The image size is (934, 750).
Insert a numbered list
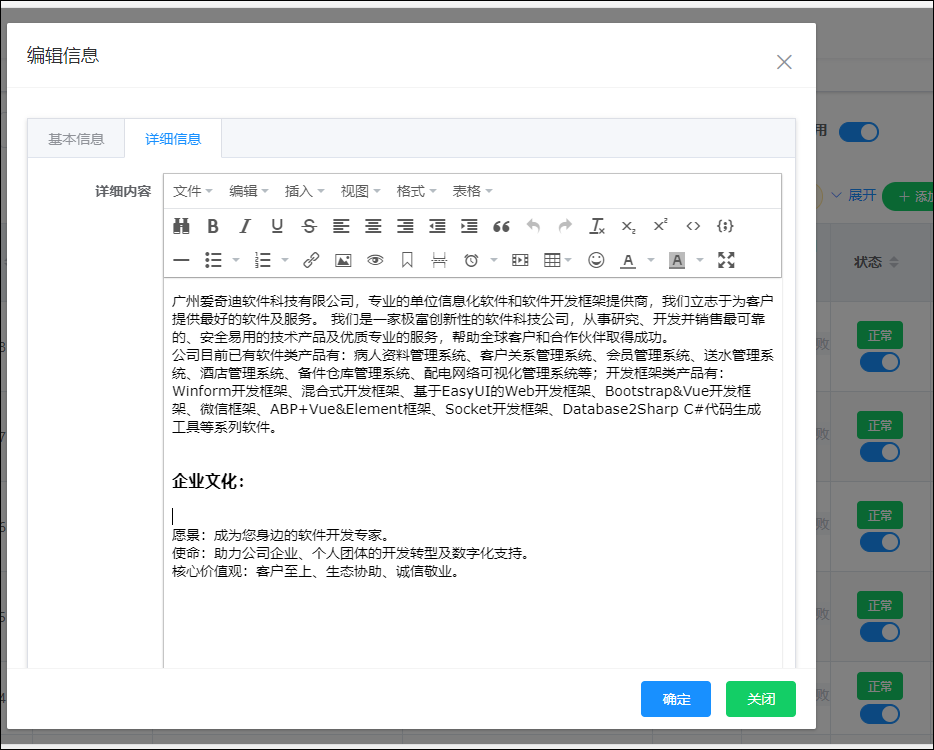tap(263, 260)
